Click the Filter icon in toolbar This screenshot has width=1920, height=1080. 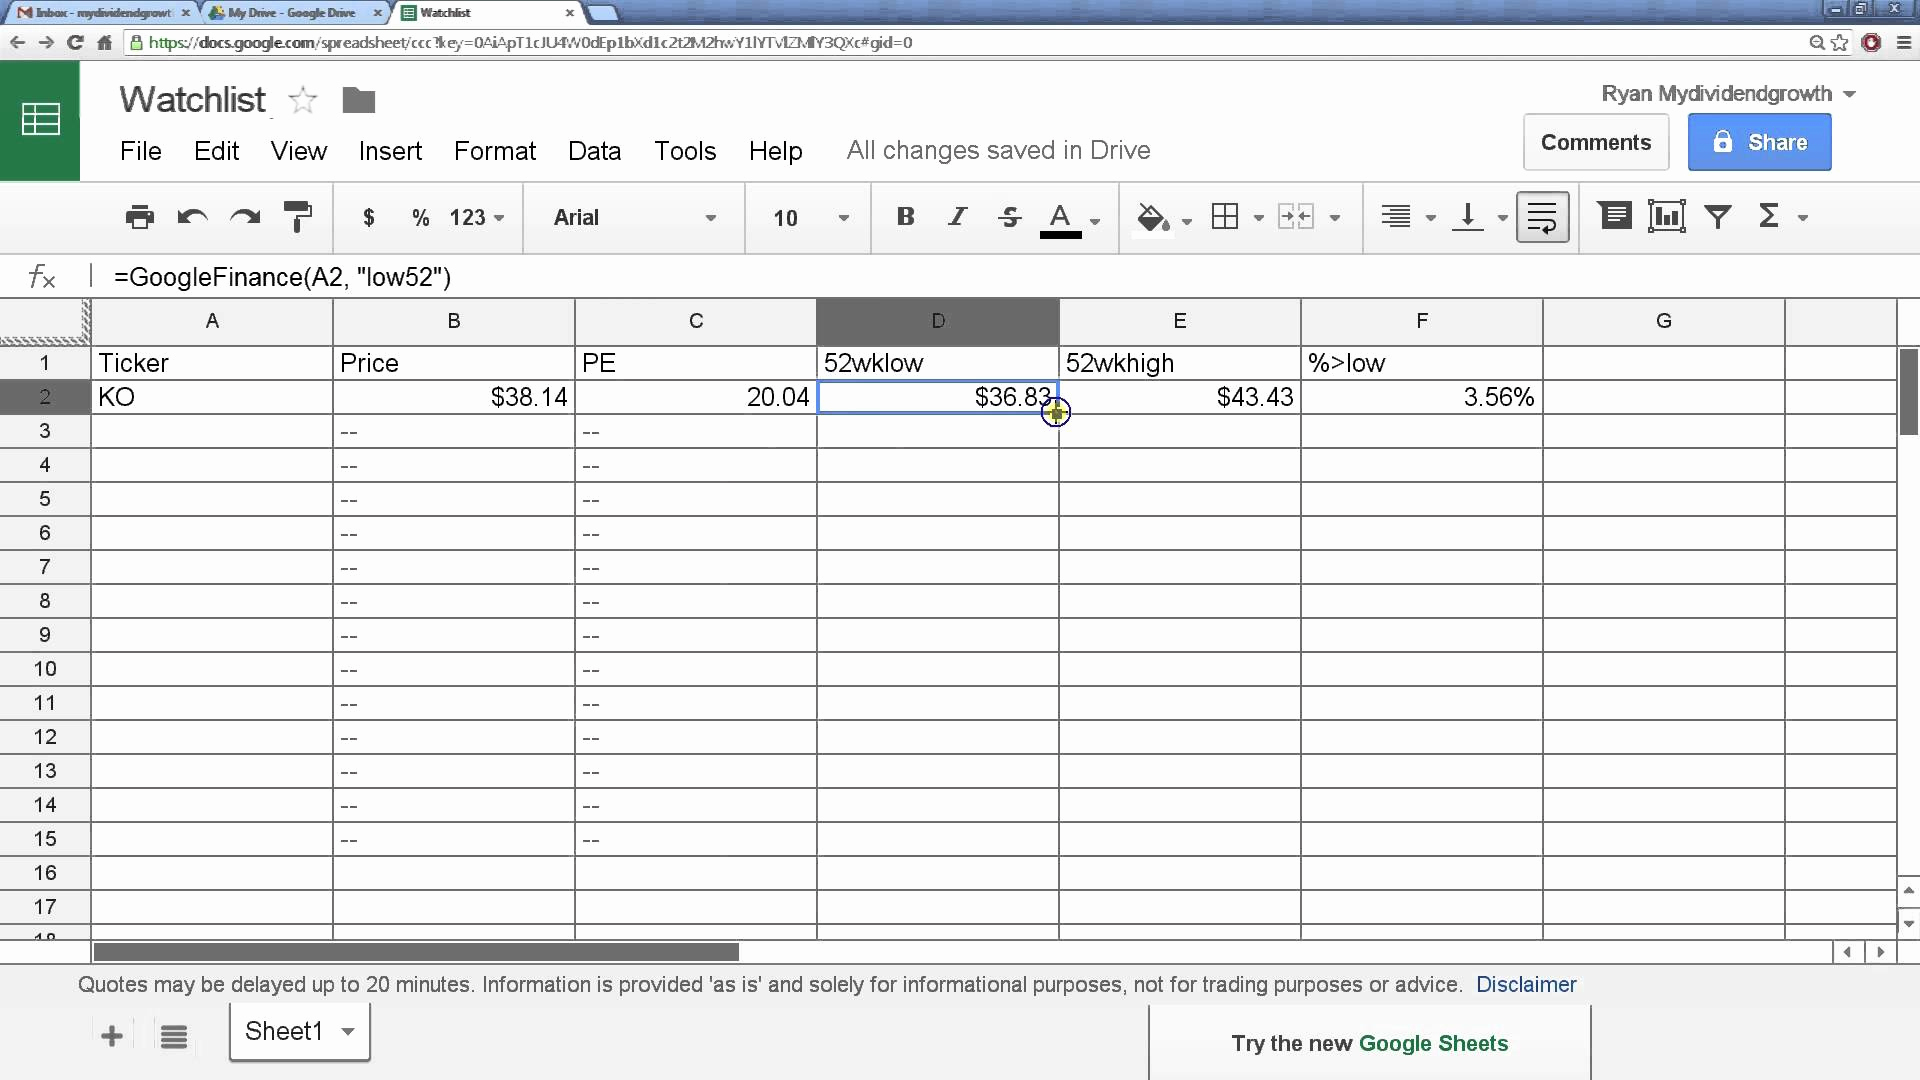tap(1718, 216)
